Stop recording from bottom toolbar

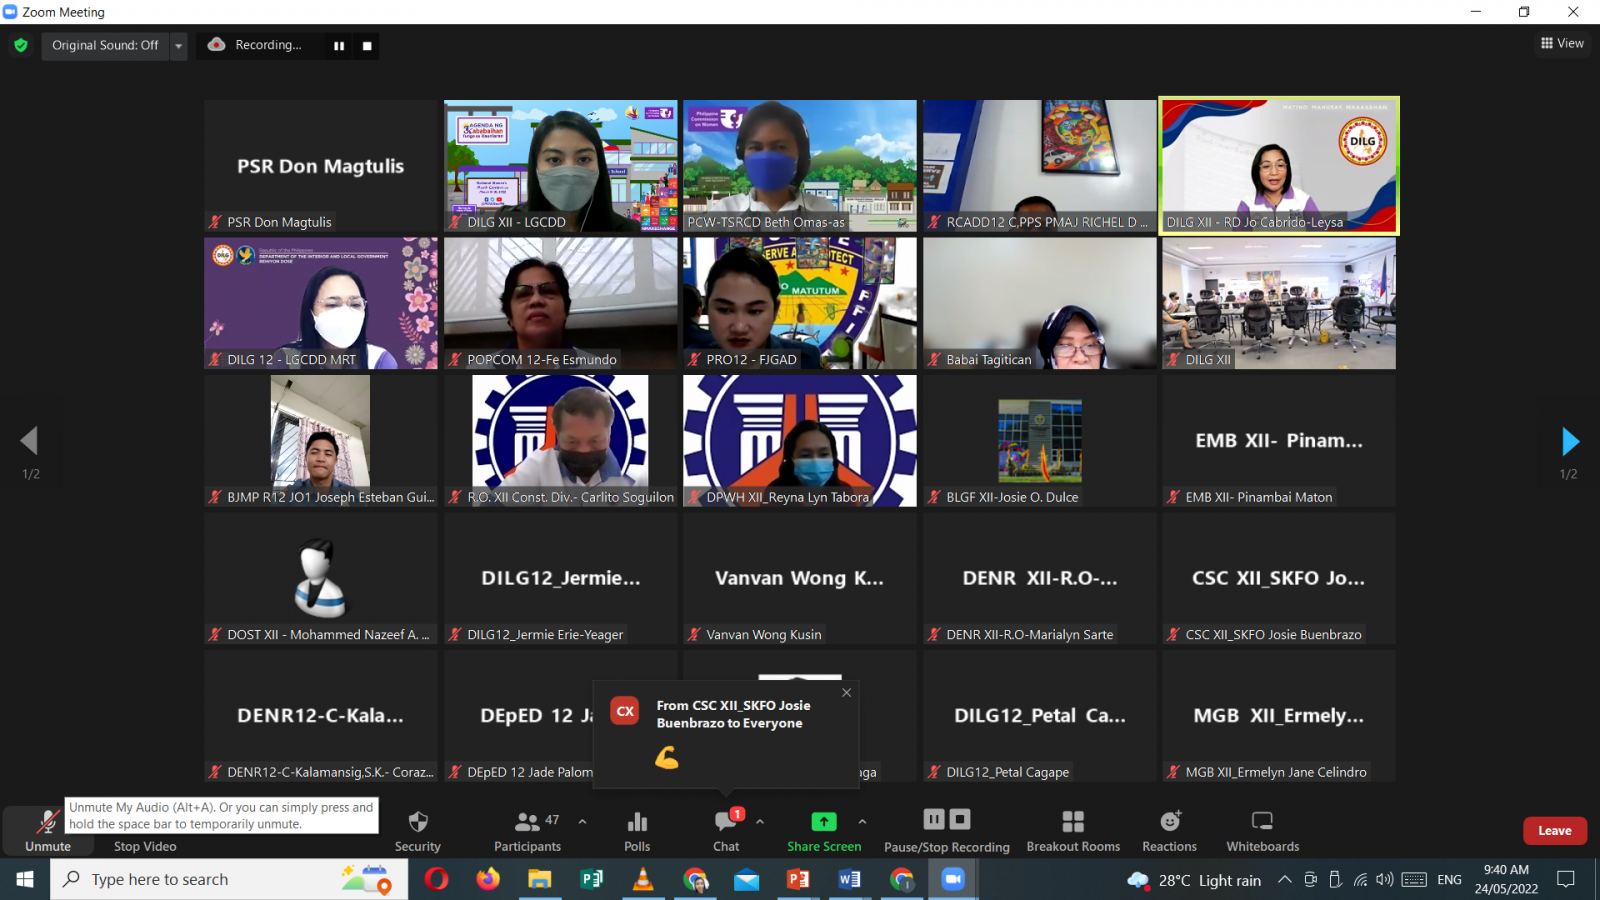coord(960,820)
